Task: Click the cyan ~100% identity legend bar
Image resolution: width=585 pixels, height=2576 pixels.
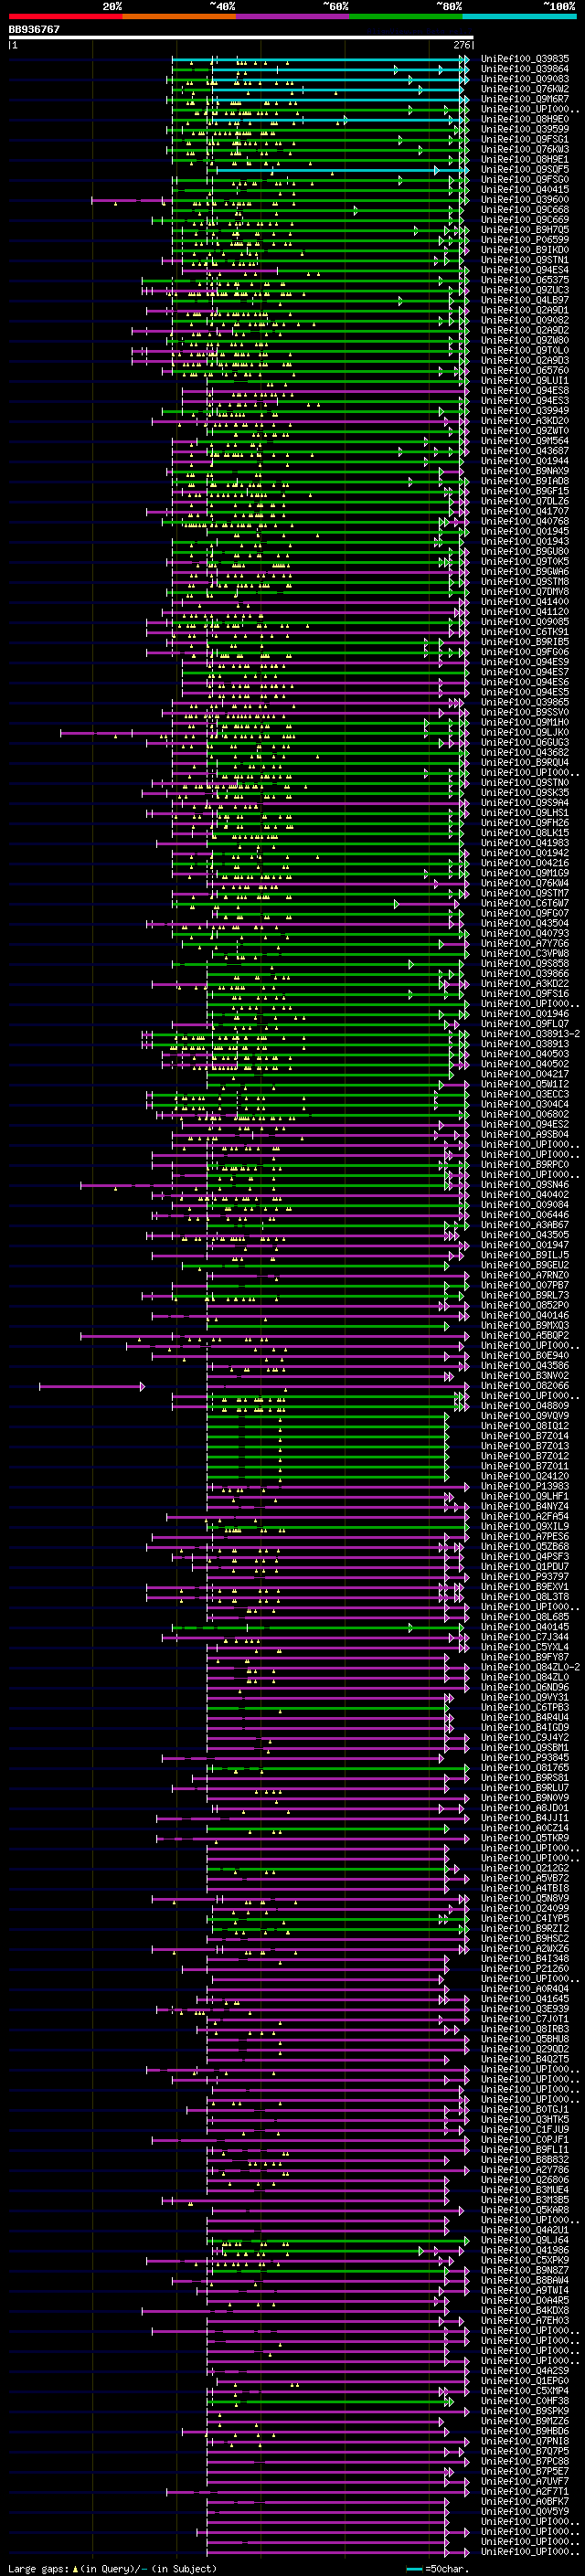Action: 519,16
